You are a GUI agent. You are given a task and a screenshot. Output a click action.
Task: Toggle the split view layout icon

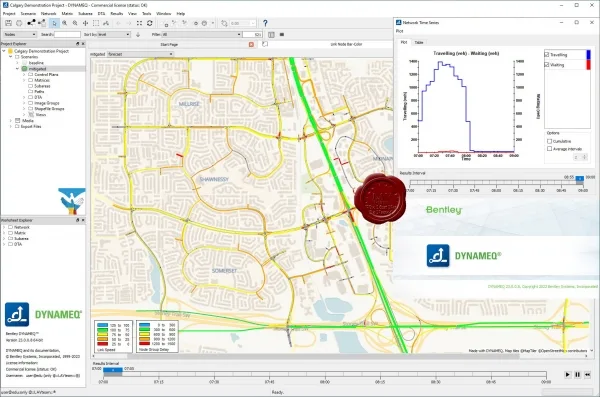coord(271,34)
